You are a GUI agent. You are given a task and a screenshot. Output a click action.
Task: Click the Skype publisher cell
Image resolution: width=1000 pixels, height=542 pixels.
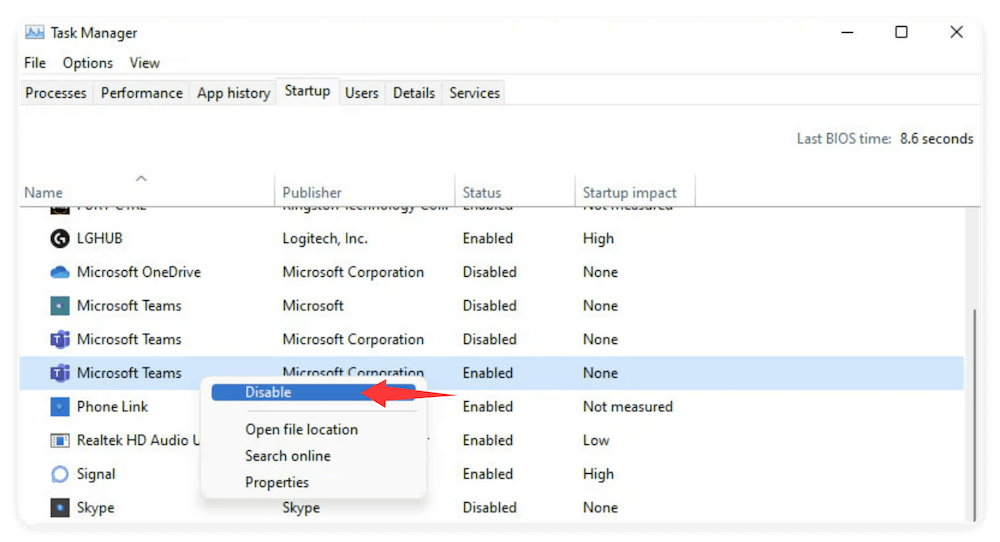click(x=301, y=508)
